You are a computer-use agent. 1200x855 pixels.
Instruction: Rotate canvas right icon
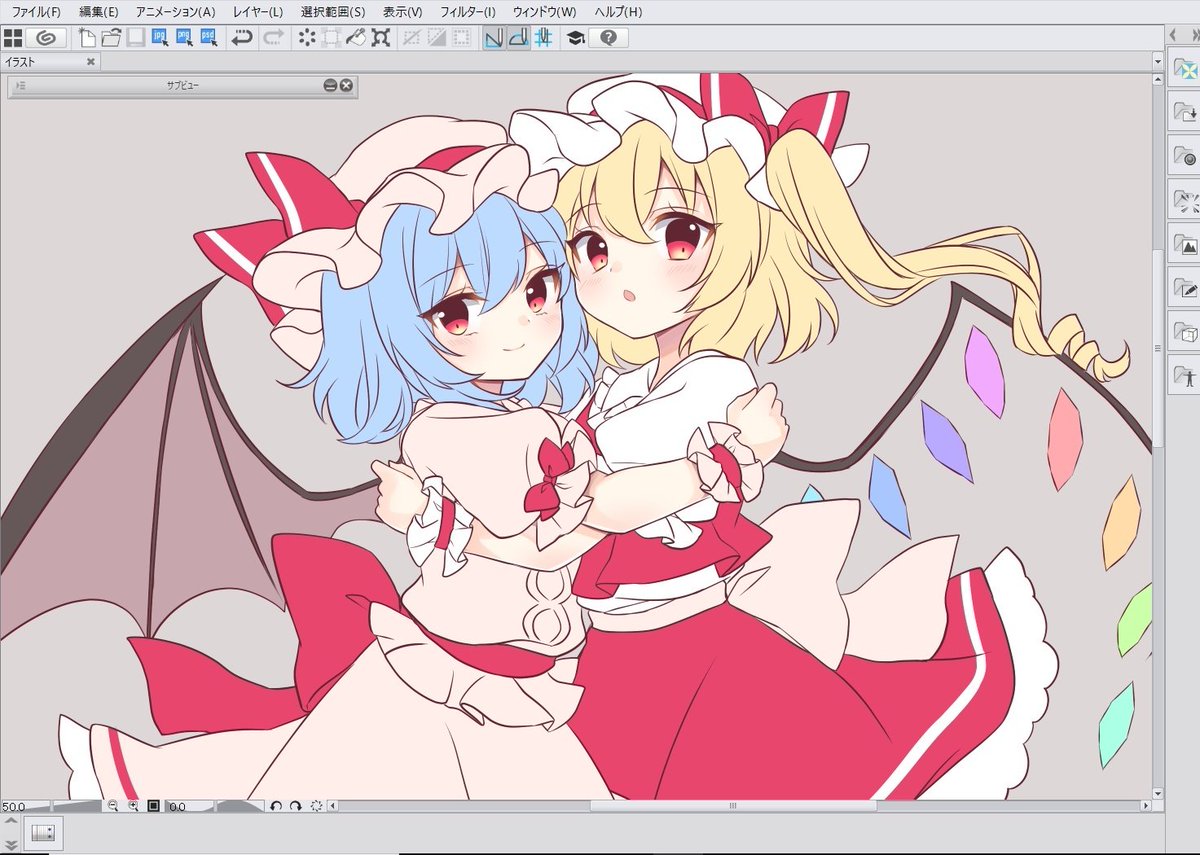(x=296, y=806)
